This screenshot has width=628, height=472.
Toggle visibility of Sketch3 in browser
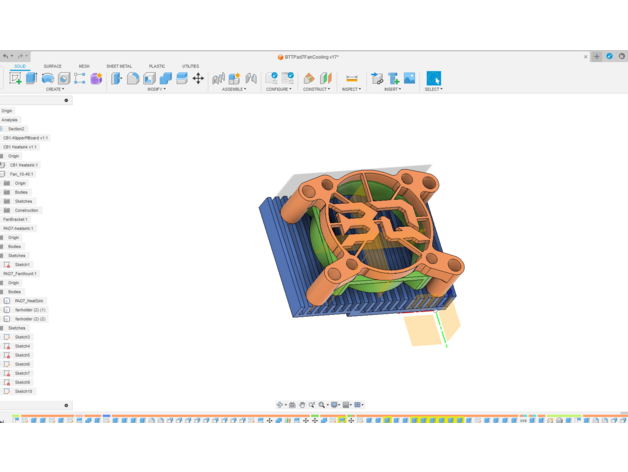pos(7,337)
